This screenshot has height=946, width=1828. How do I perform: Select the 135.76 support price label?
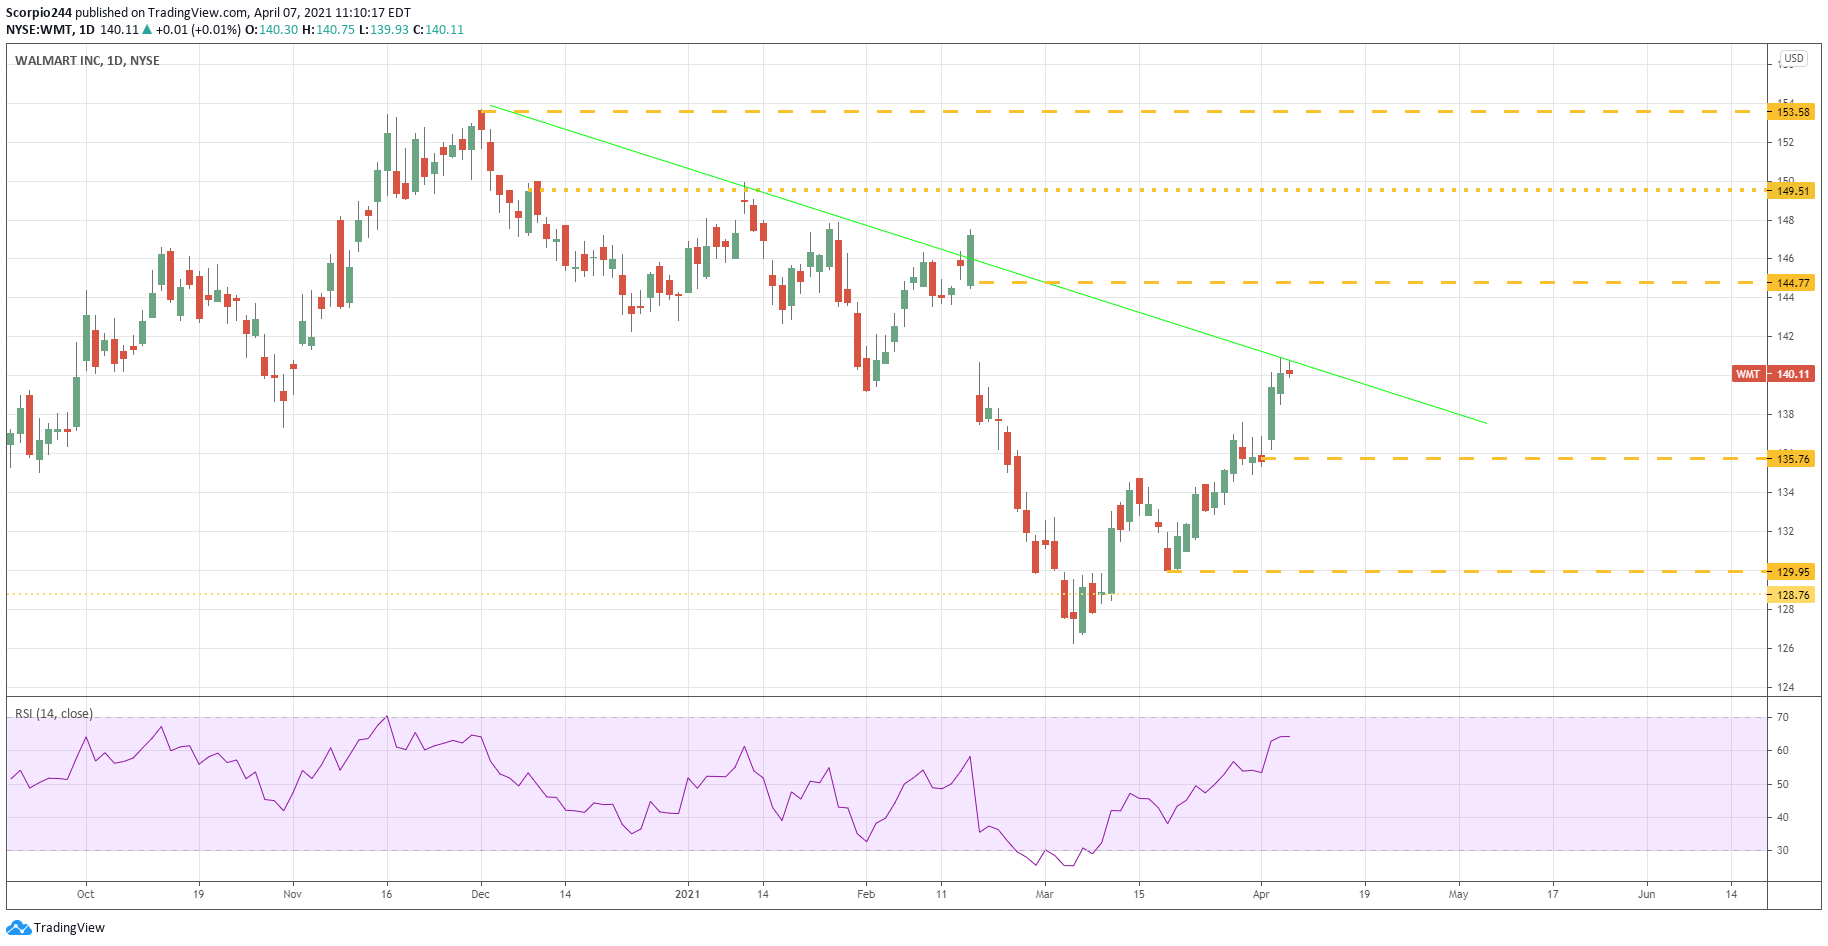tap(1793, 459)
